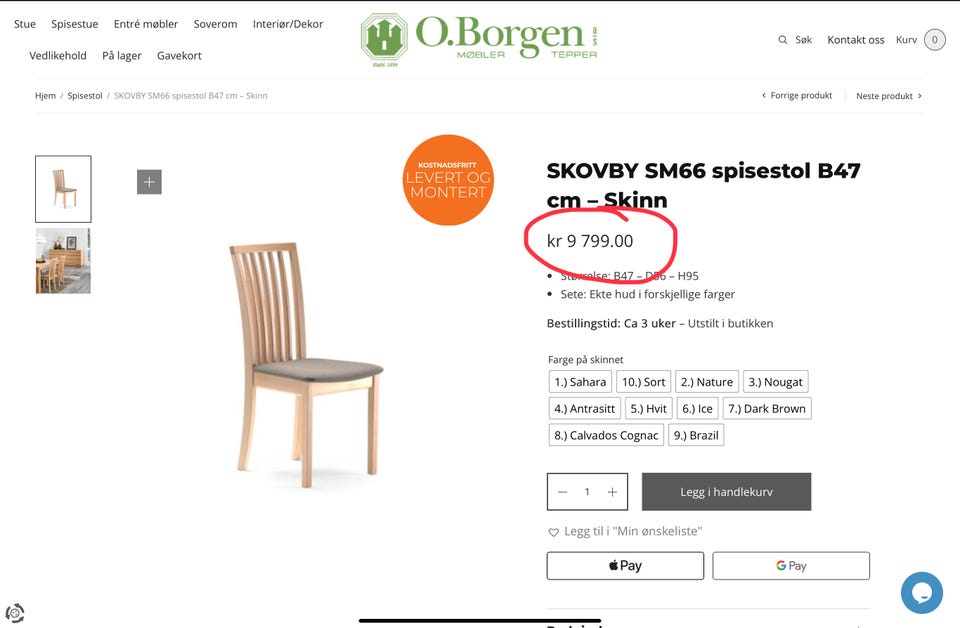Image resolution: width=960 pixels, height=628 pixels.
Task: Click the search magnifier icon
Action: (x=782, y=40)
